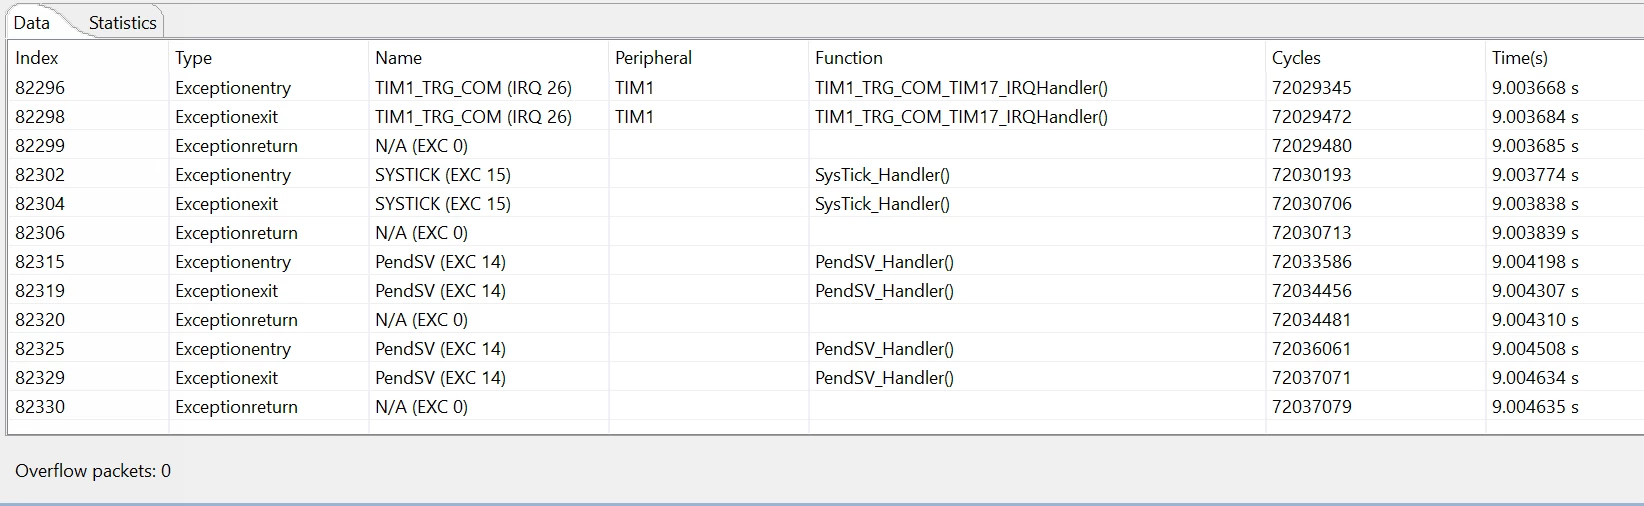Select the Data tab
This screenshot has width=1644, height=506.
32,22
